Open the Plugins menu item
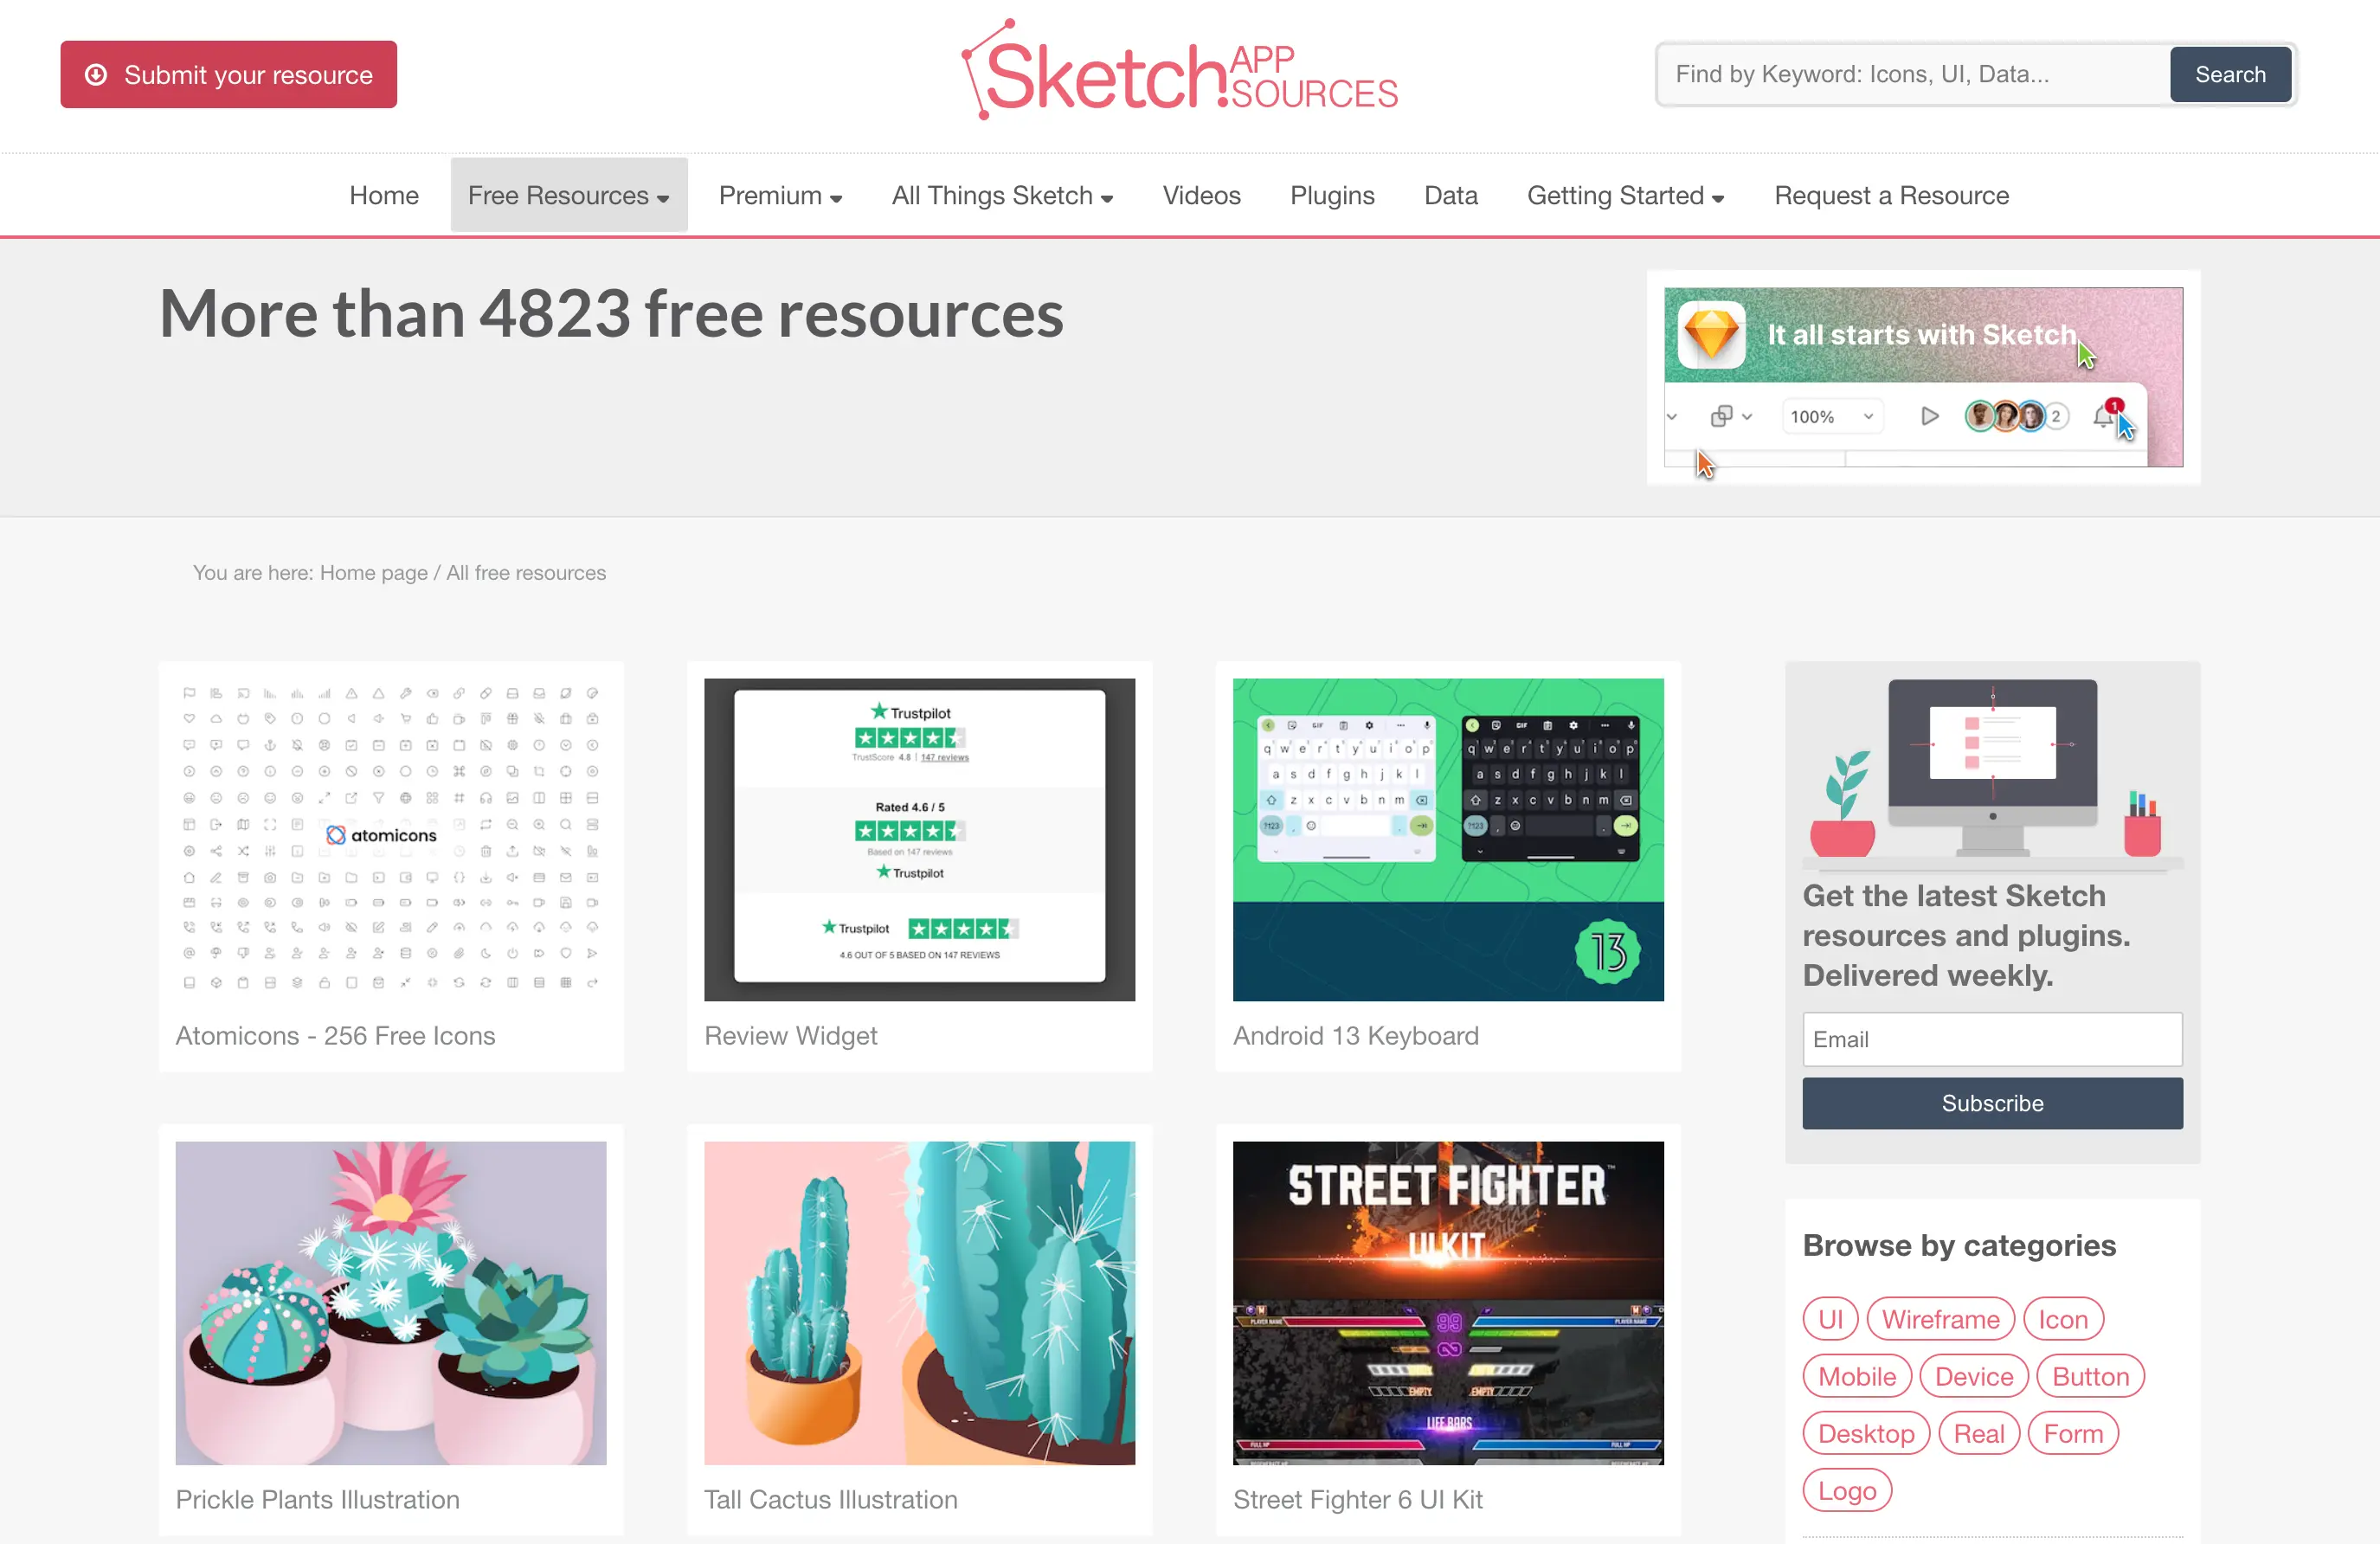This screenshot has width=2380, height=1544. 1332,195
